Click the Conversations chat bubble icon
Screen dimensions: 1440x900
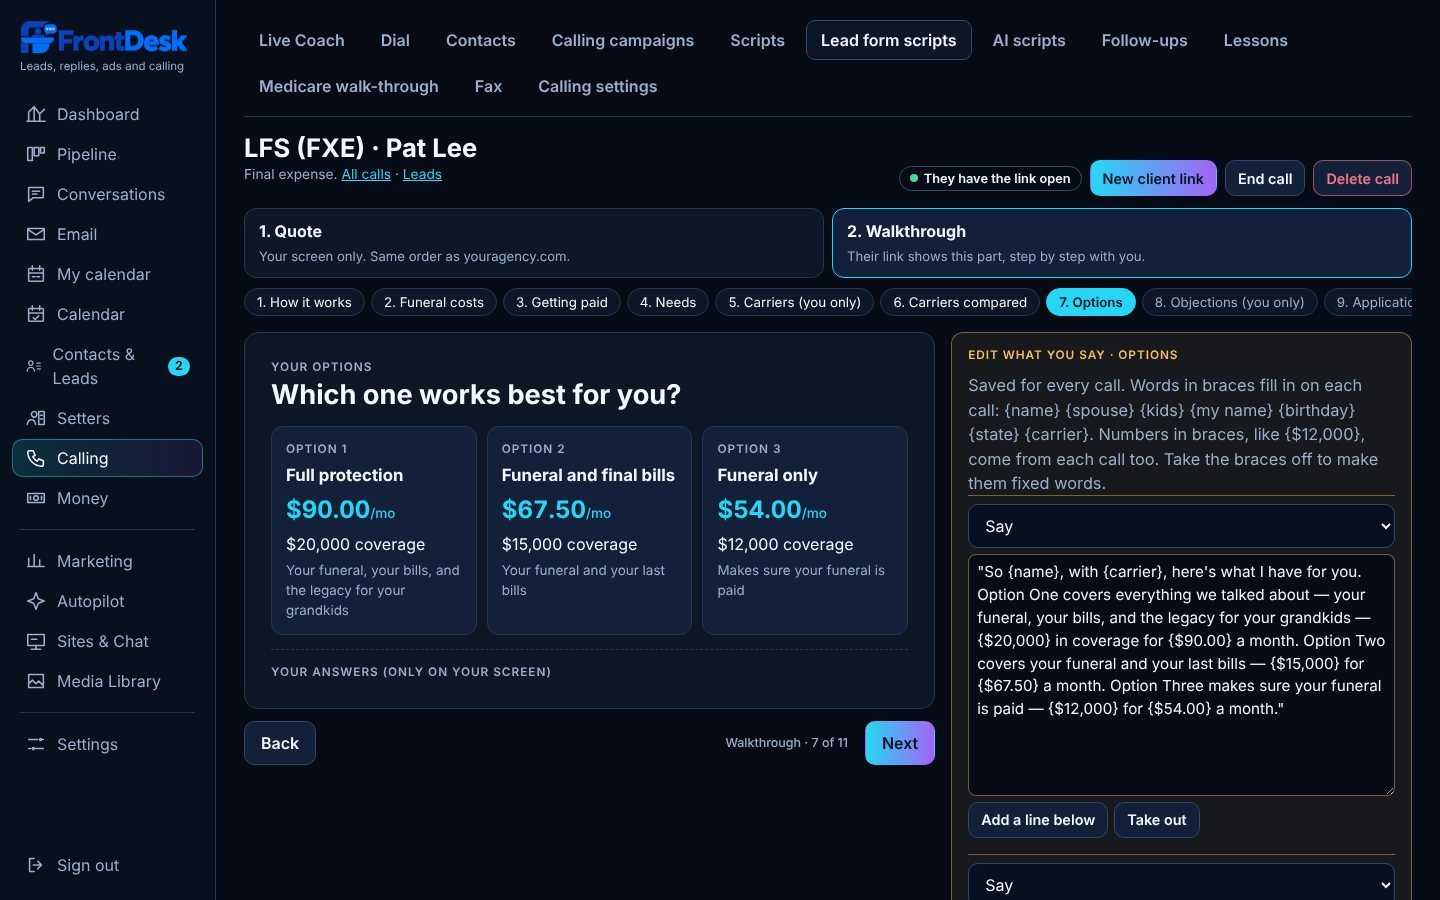coord(36,194)
